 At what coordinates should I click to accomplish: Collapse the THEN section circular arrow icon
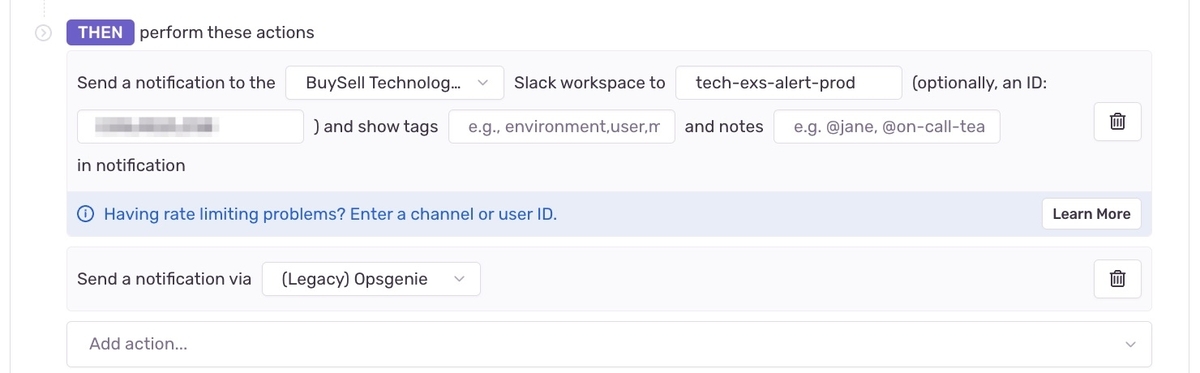[42, 32]
